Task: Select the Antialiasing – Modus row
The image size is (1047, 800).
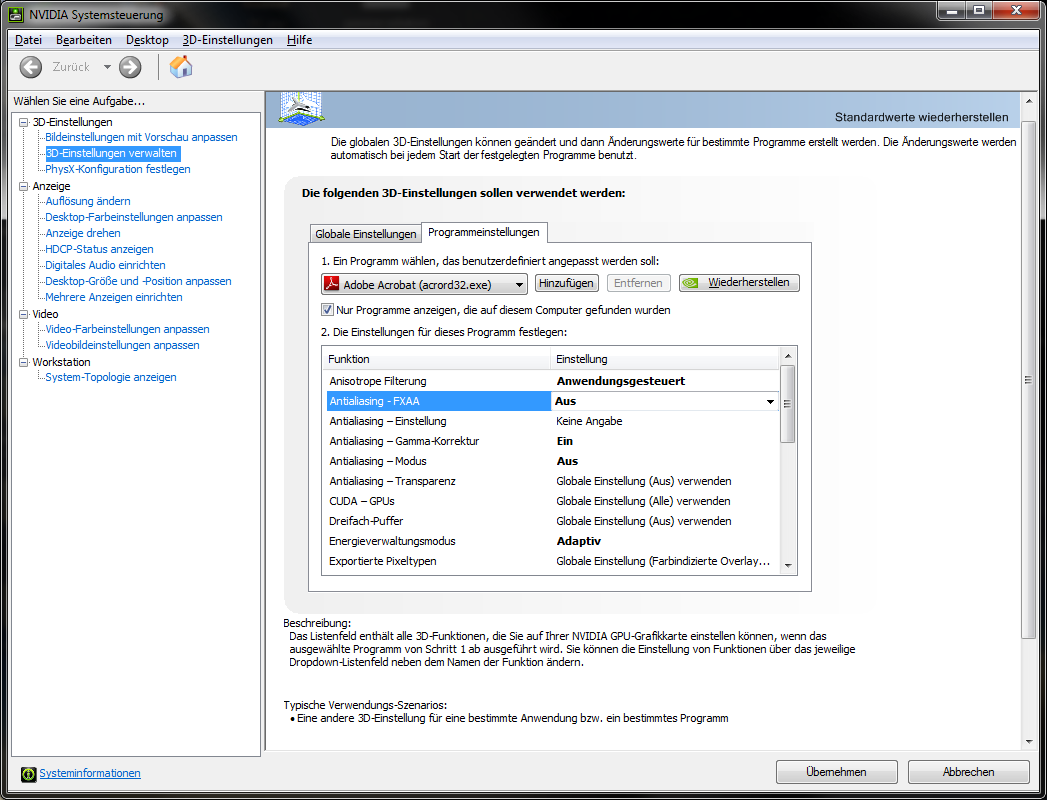Action: (x=552, y=461)
